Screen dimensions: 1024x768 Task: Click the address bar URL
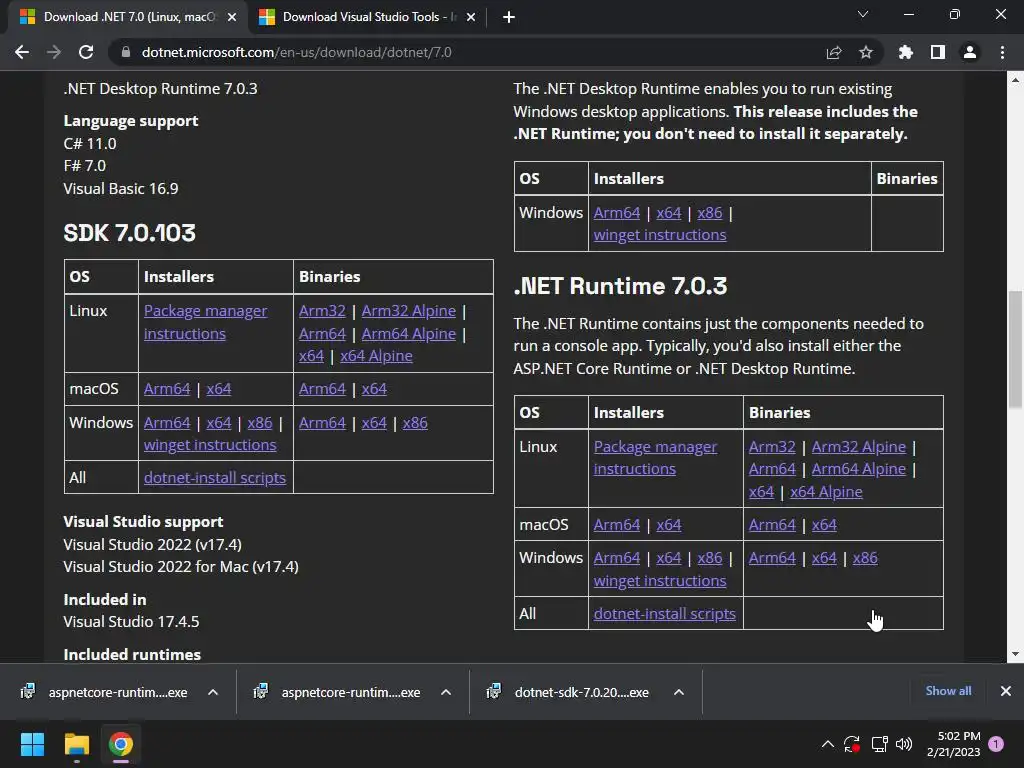[296, 52]
